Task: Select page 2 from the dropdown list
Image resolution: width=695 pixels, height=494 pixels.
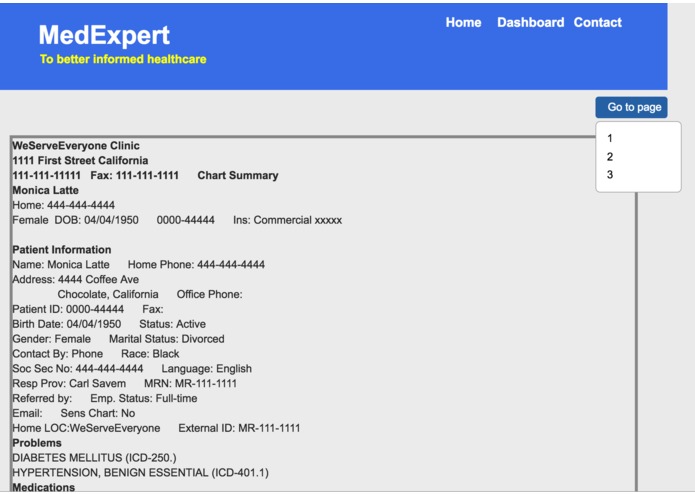Action: (610, 156)
